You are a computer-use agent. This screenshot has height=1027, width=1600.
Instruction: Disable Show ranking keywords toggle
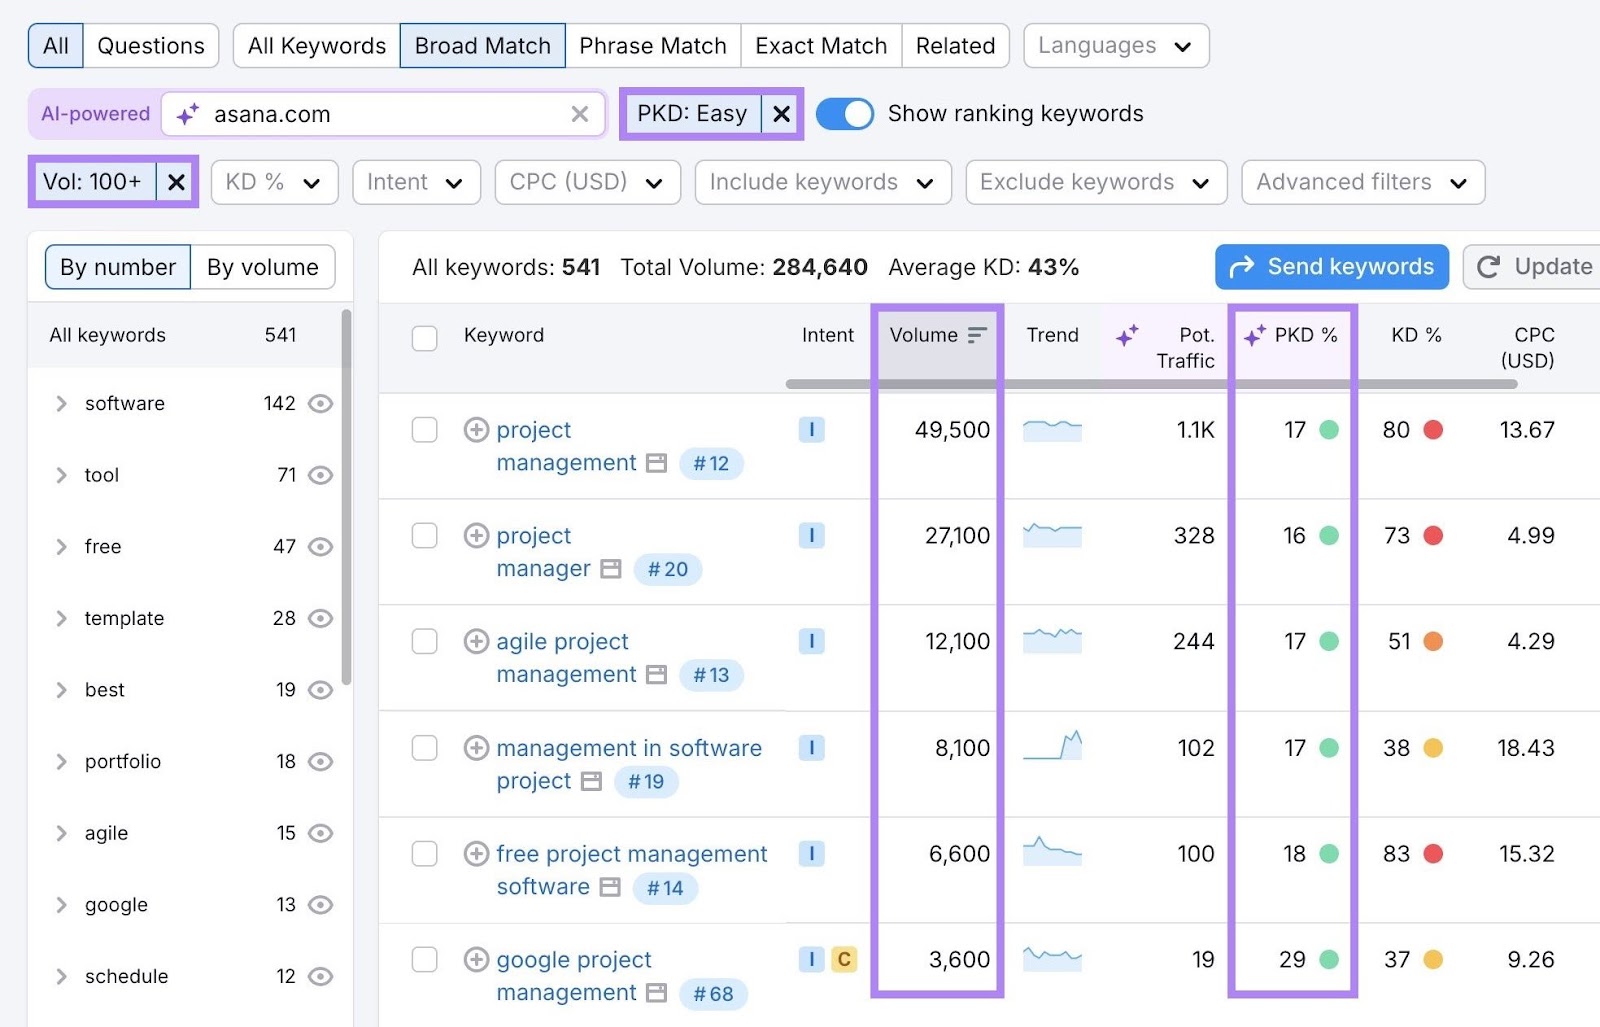[x=845, y=114]
